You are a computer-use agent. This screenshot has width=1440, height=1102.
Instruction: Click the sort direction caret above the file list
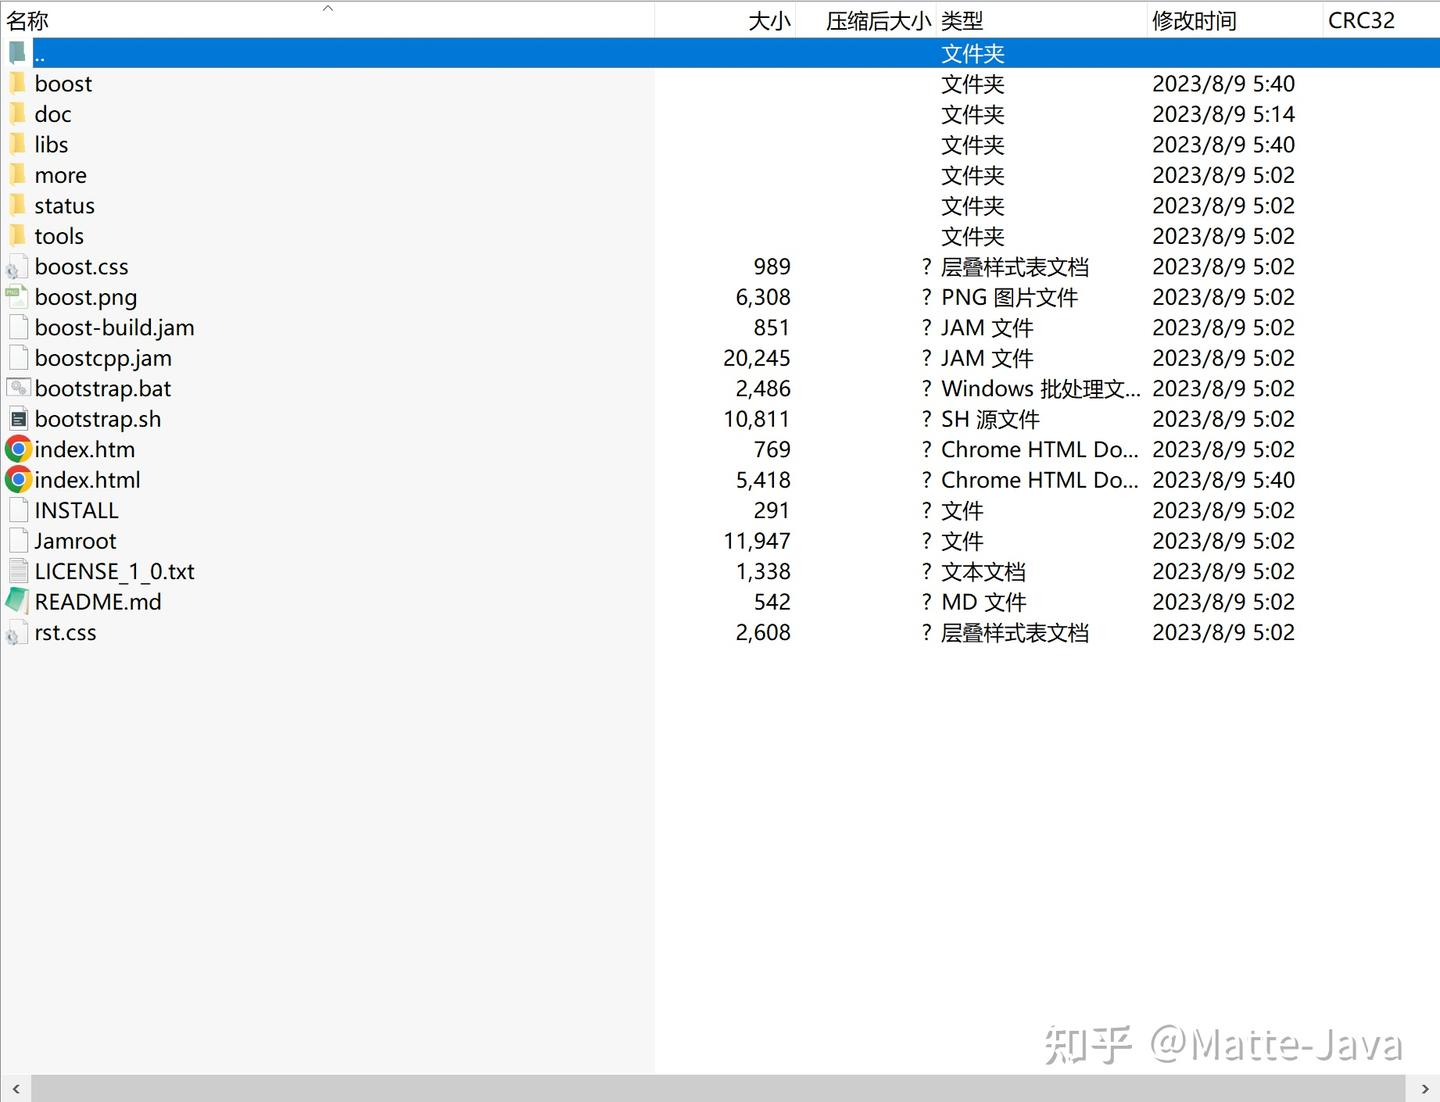[327, 8]
